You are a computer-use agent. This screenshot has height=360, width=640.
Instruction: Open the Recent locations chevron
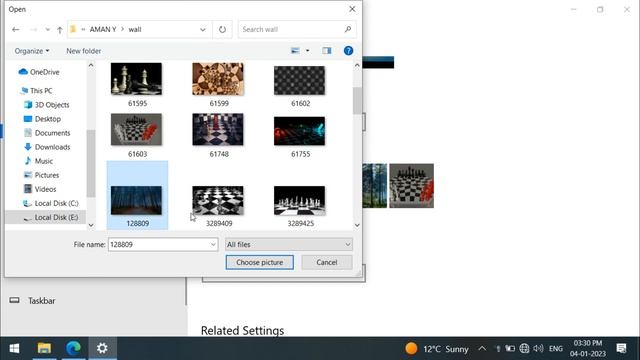[47, 29]
